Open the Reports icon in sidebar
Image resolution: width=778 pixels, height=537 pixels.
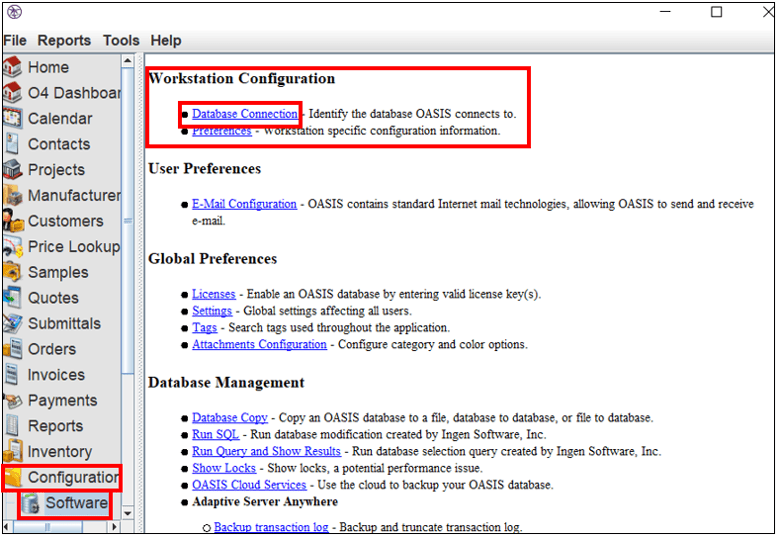tap(12, 426)
